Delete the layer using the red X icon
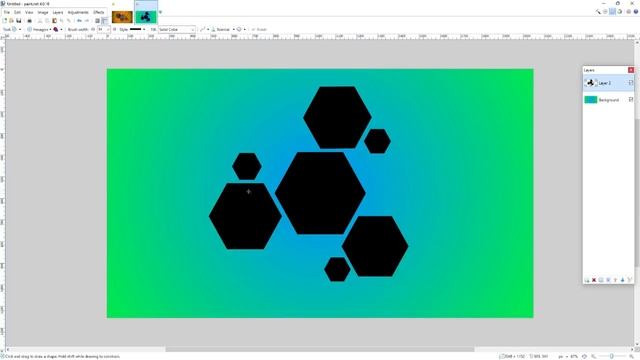This screenshot has height=360, width=640. click(x=594, y=280)
